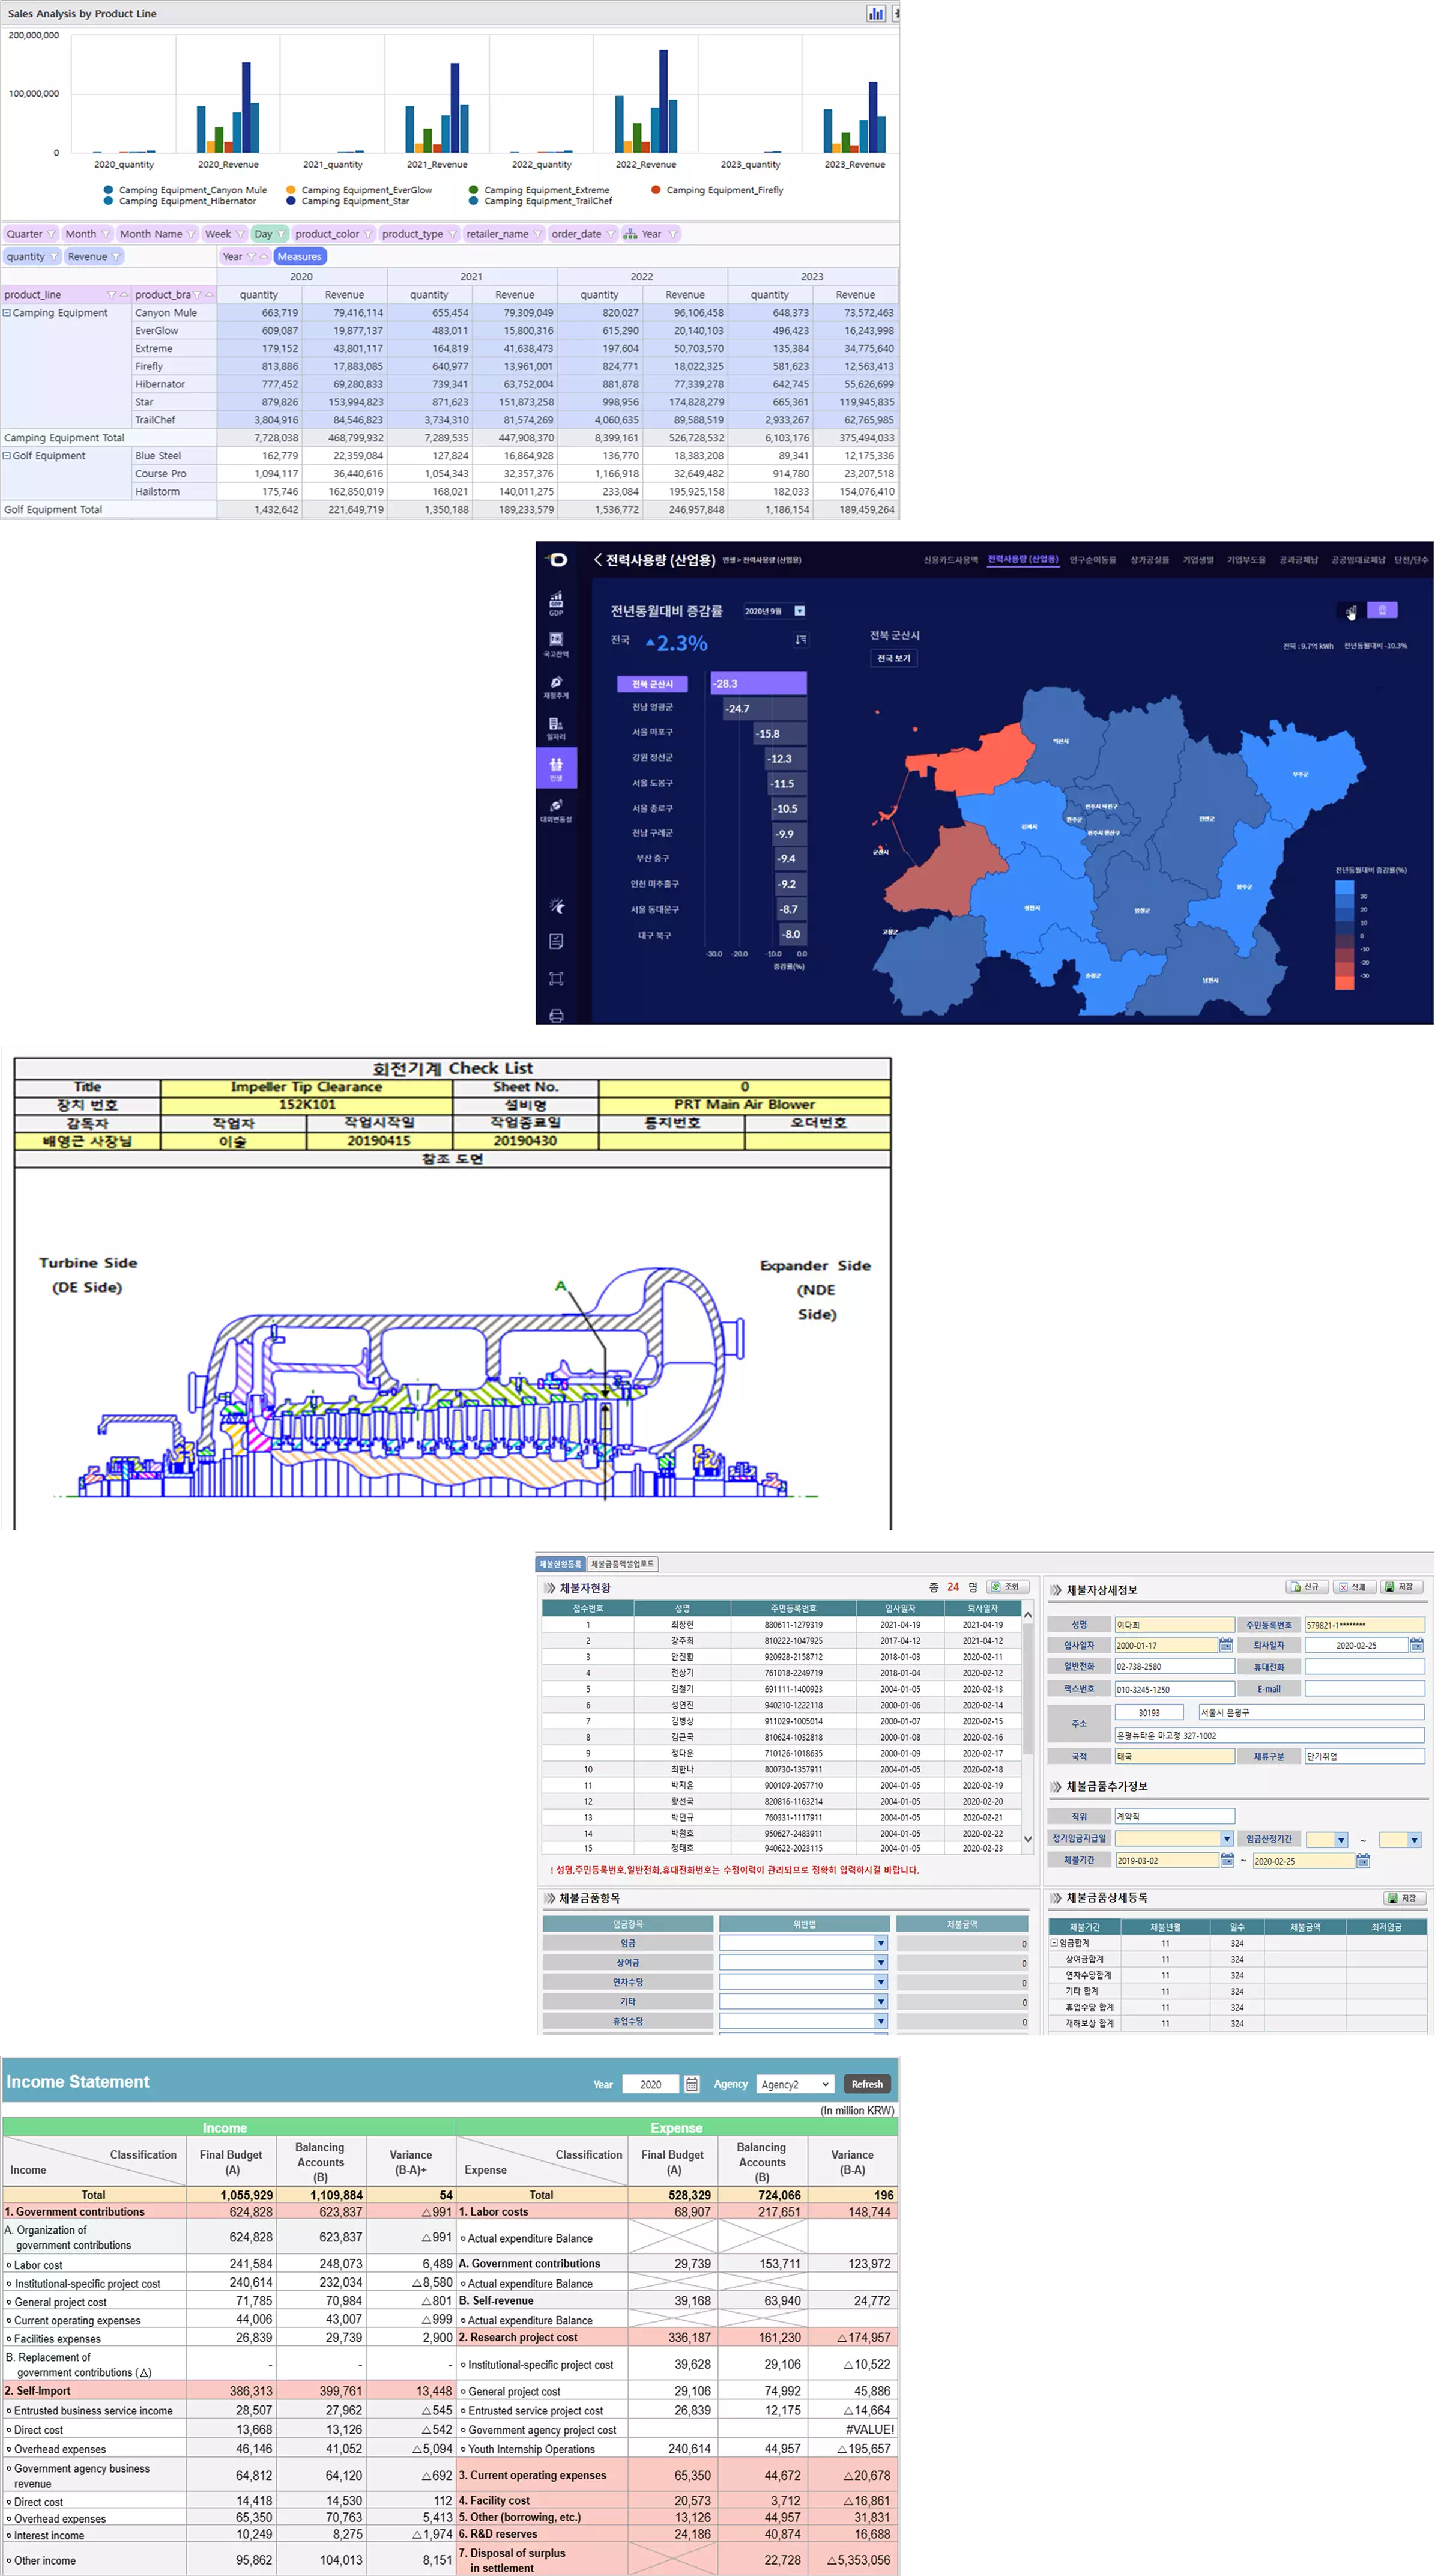The width and height of the screenshot is (1435, 2576).
Task: Click the filter icon on Quarter chip
Action: point(51,234)
